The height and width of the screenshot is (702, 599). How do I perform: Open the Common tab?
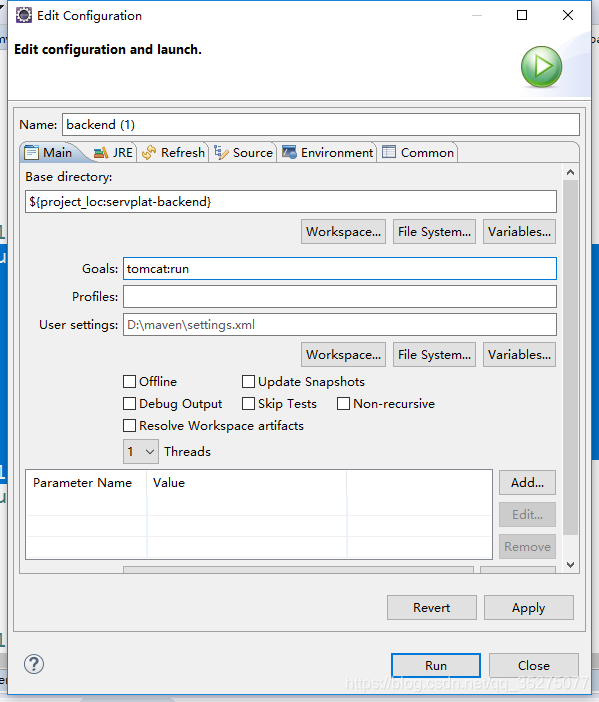click(x=418, y=153)
